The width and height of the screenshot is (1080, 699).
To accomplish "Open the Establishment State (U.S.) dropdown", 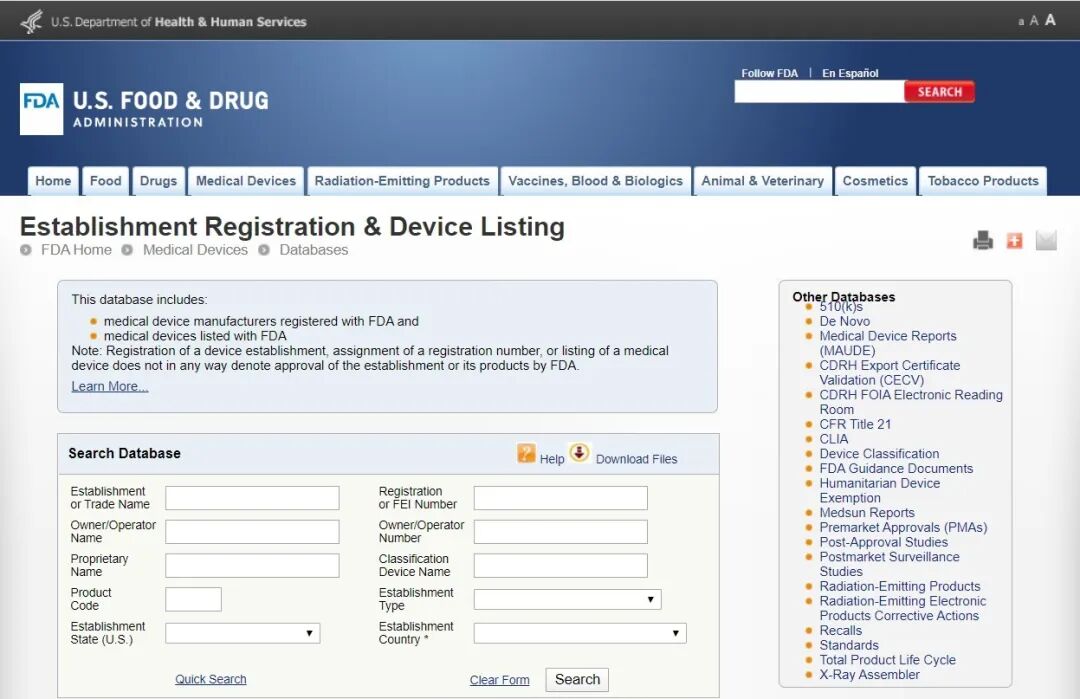I will [x=242, y=633].
